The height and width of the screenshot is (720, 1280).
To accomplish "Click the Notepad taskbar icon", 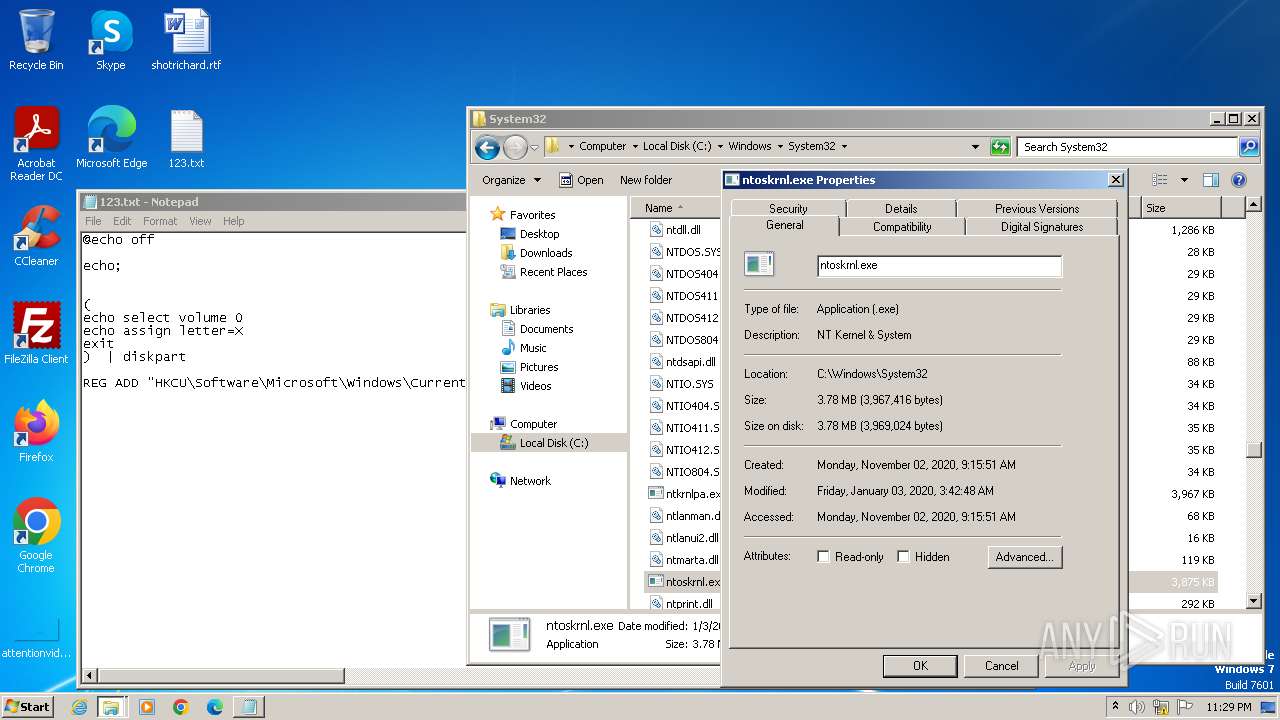I will pos(248,707).
